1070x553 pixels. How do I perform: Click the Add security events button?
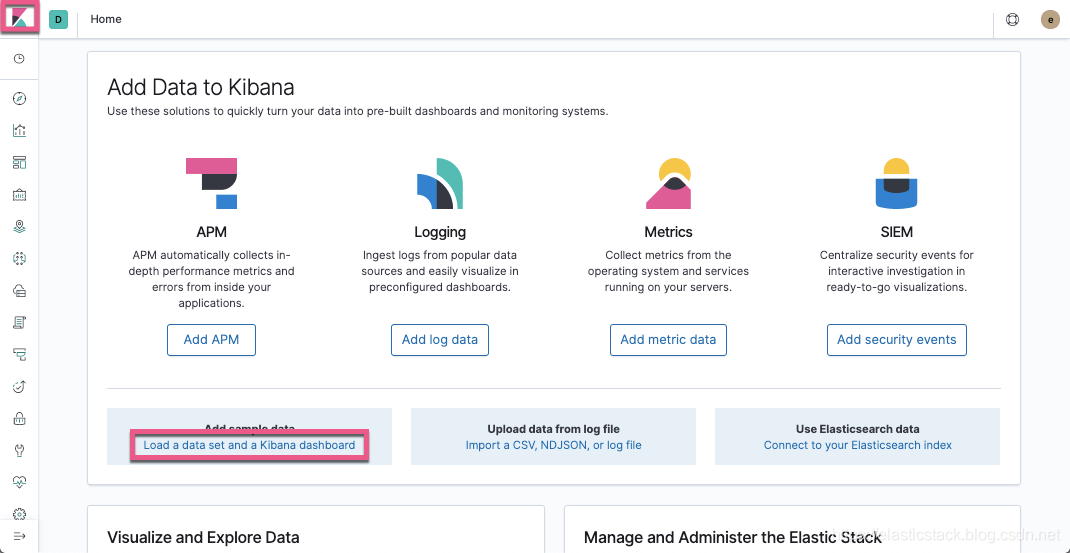click(897, 339)
